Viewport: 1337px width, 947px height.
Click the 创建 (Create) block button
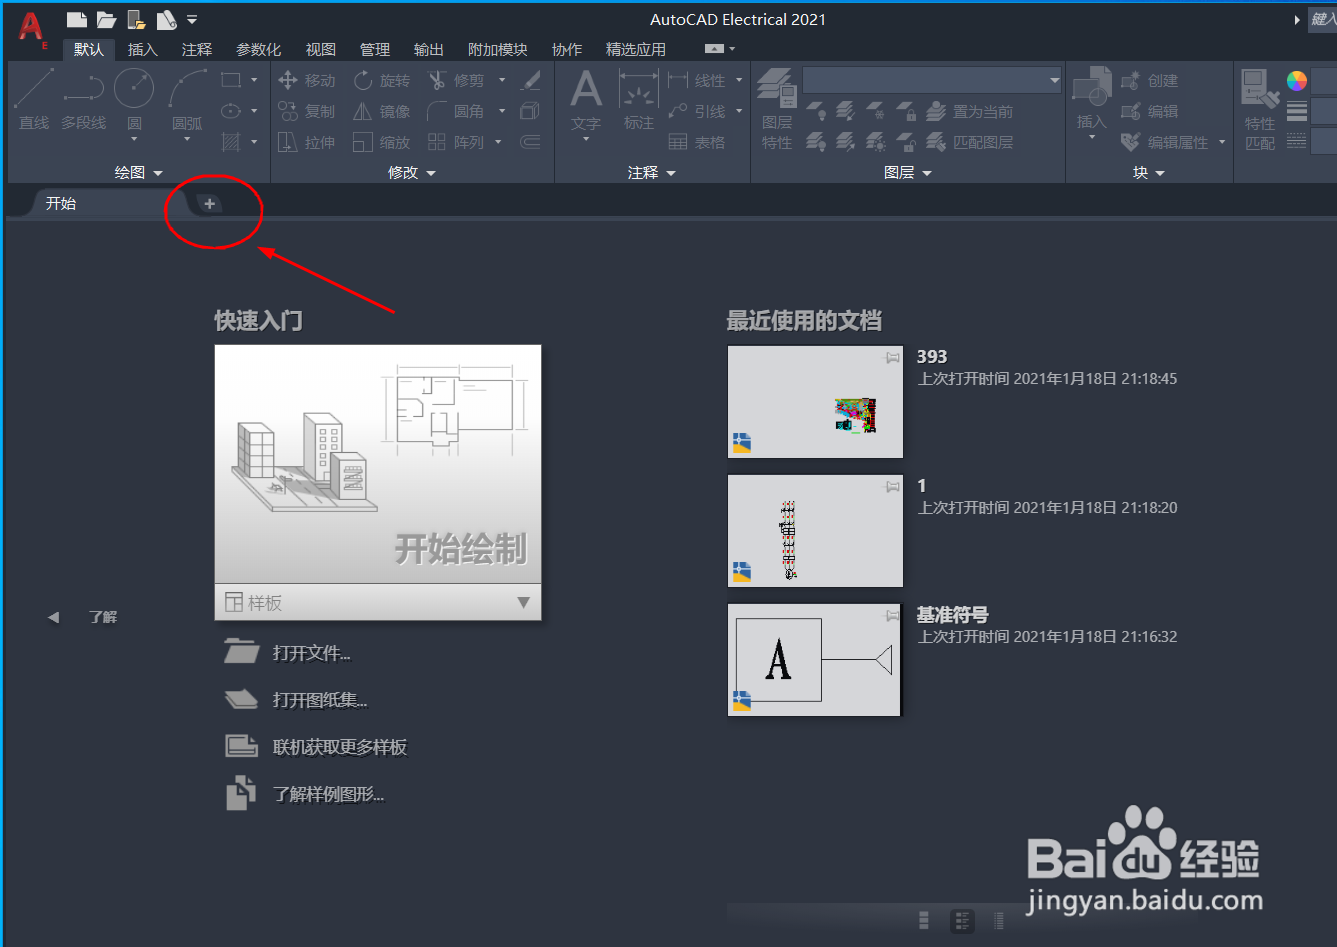pyautogui.click(x=1150, y=80)
